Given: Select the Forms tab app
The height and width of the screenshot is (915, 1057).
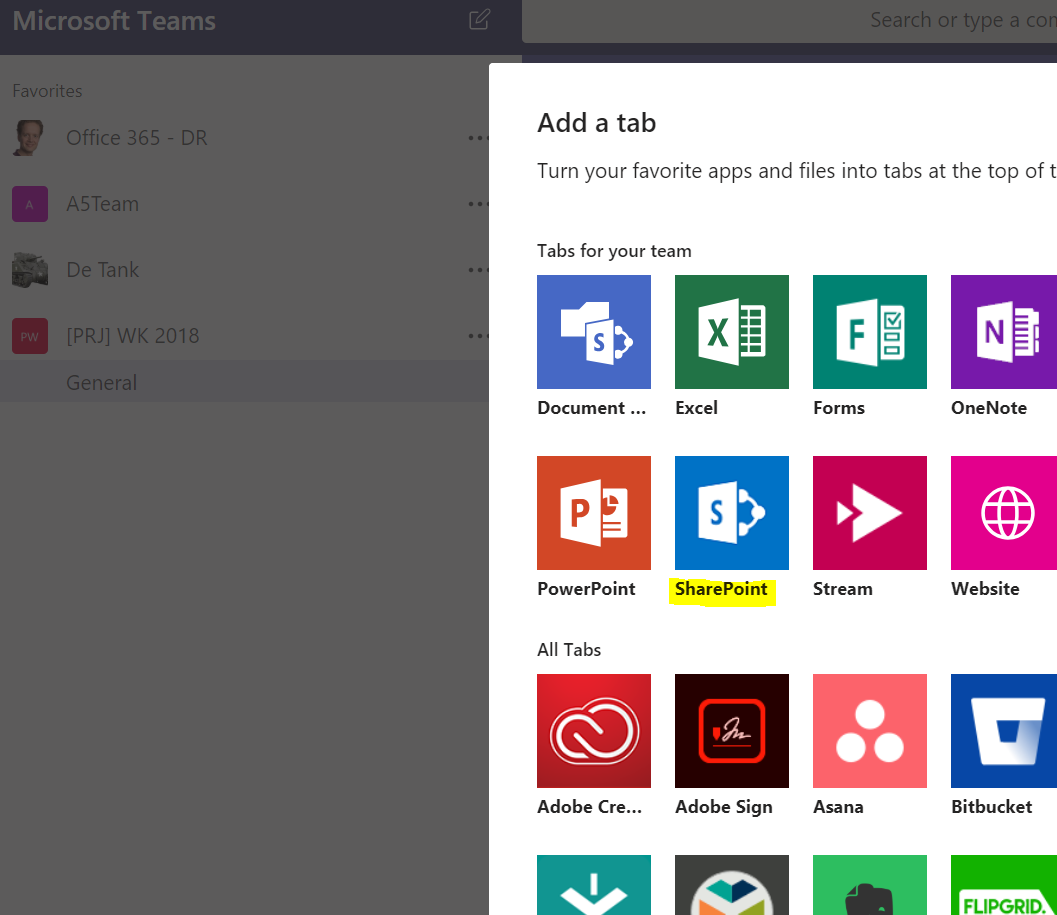Looking at the screenshot, I should tap(870, 332).
